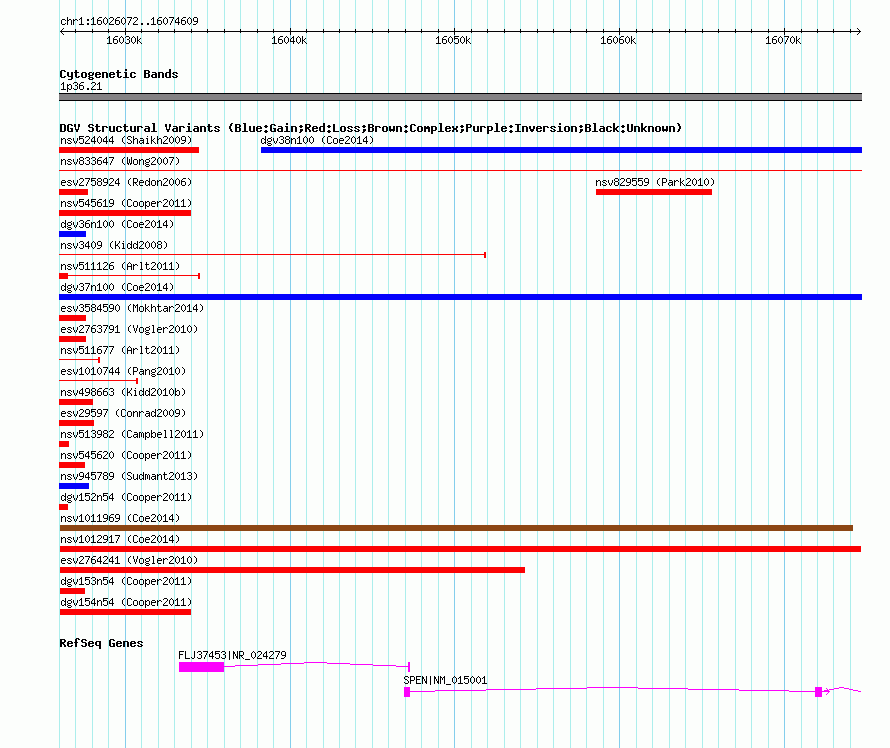This screenshot has height=748, width=890.
Task: Select the red bar under nsv524044
Action: coord(129,150)
